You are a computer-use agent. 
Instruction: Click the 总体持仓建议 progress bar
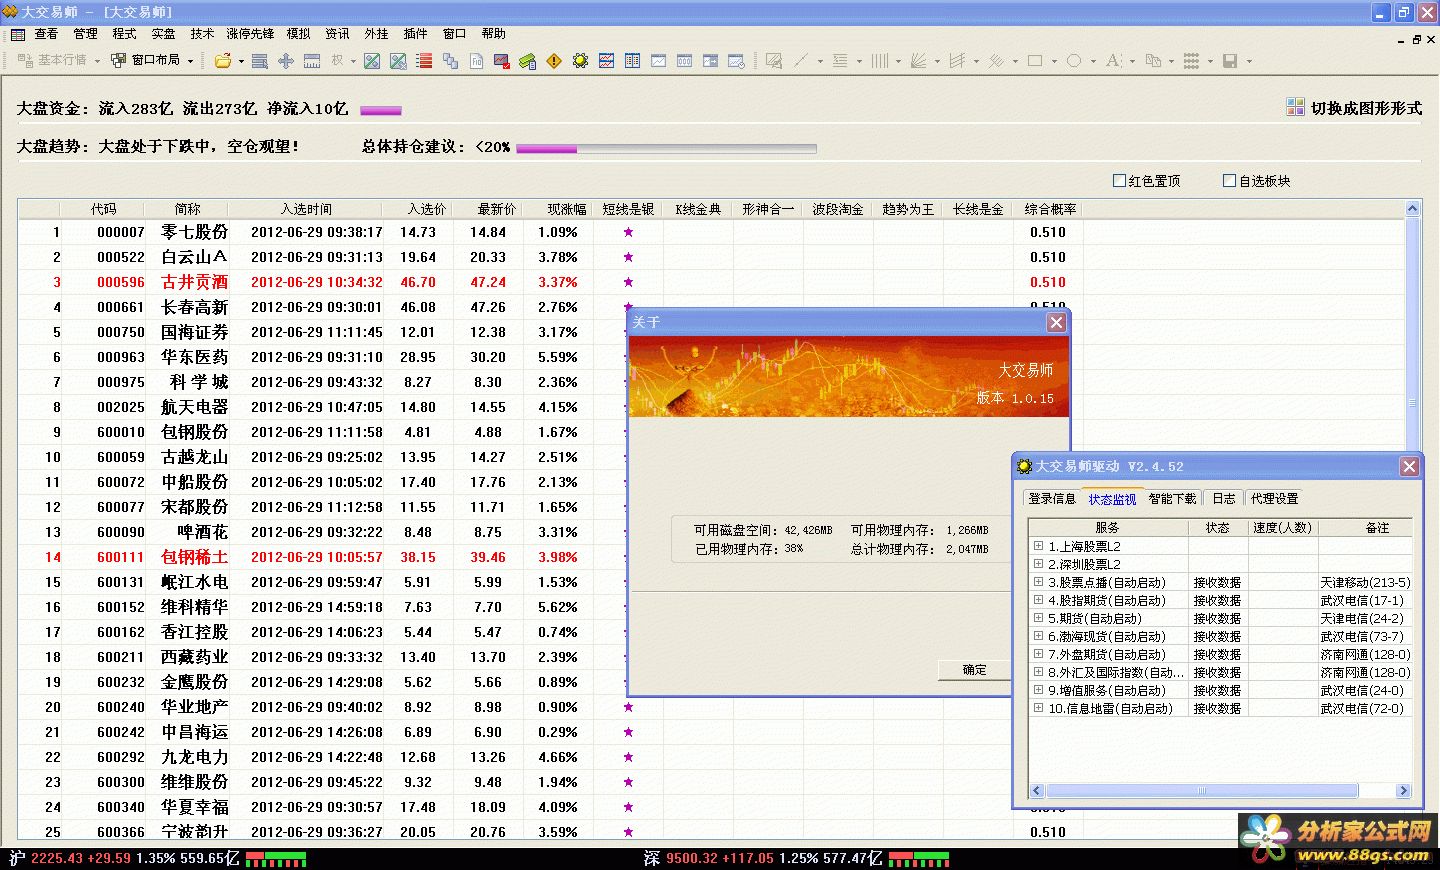pyautogui.click(x=666, y=148)
